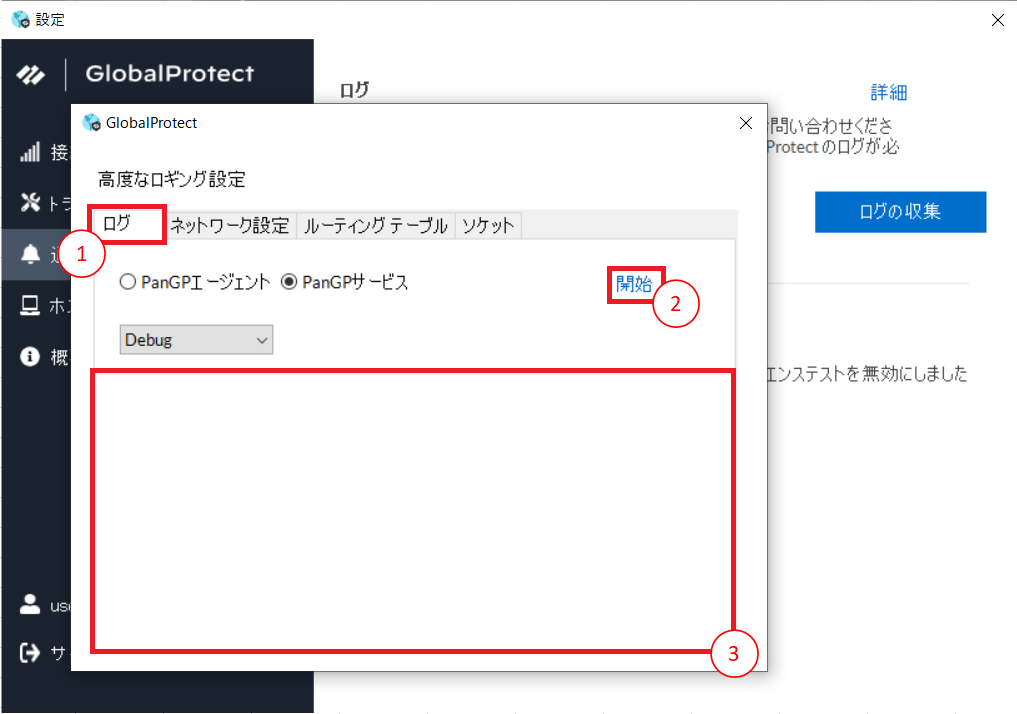Click the user profile sidebar icon
Image resolution: width=1017 pixels, height=714 pixels.
(30, 604)
